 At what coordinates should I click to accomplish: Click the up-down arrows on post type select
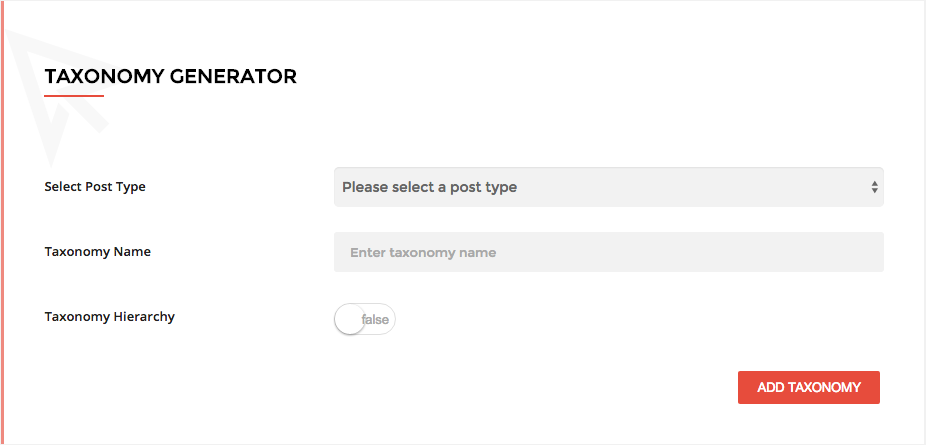(x=874, y=187)
